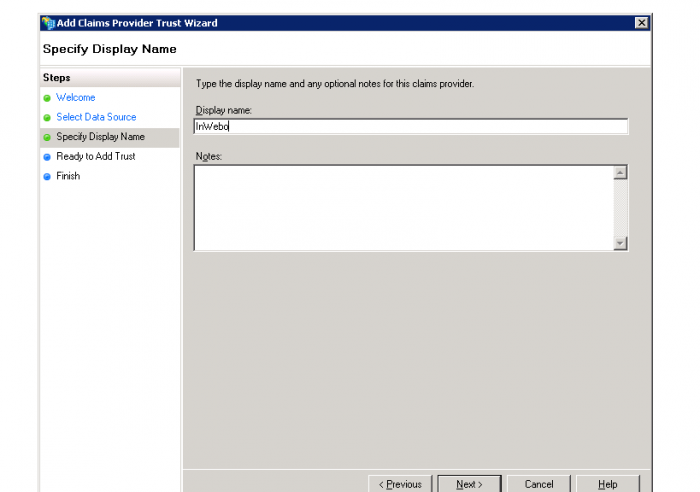Click the green bullet beside Welcome

[47, 98]
